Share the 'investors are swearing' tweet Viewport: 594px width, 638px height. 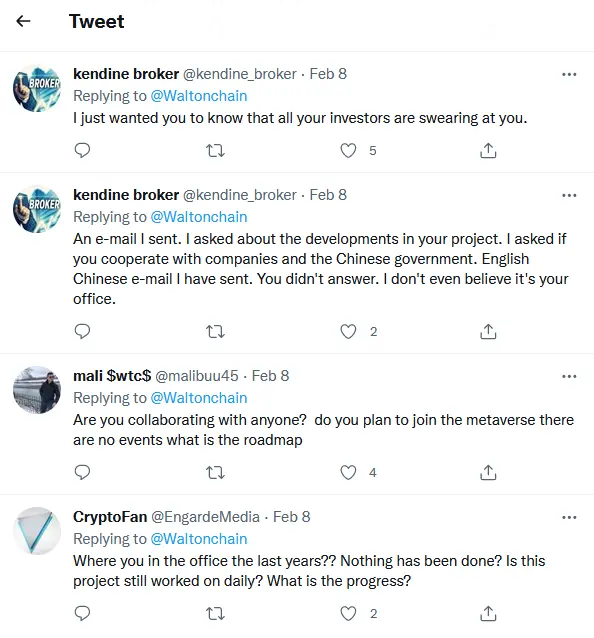point(488,151)
